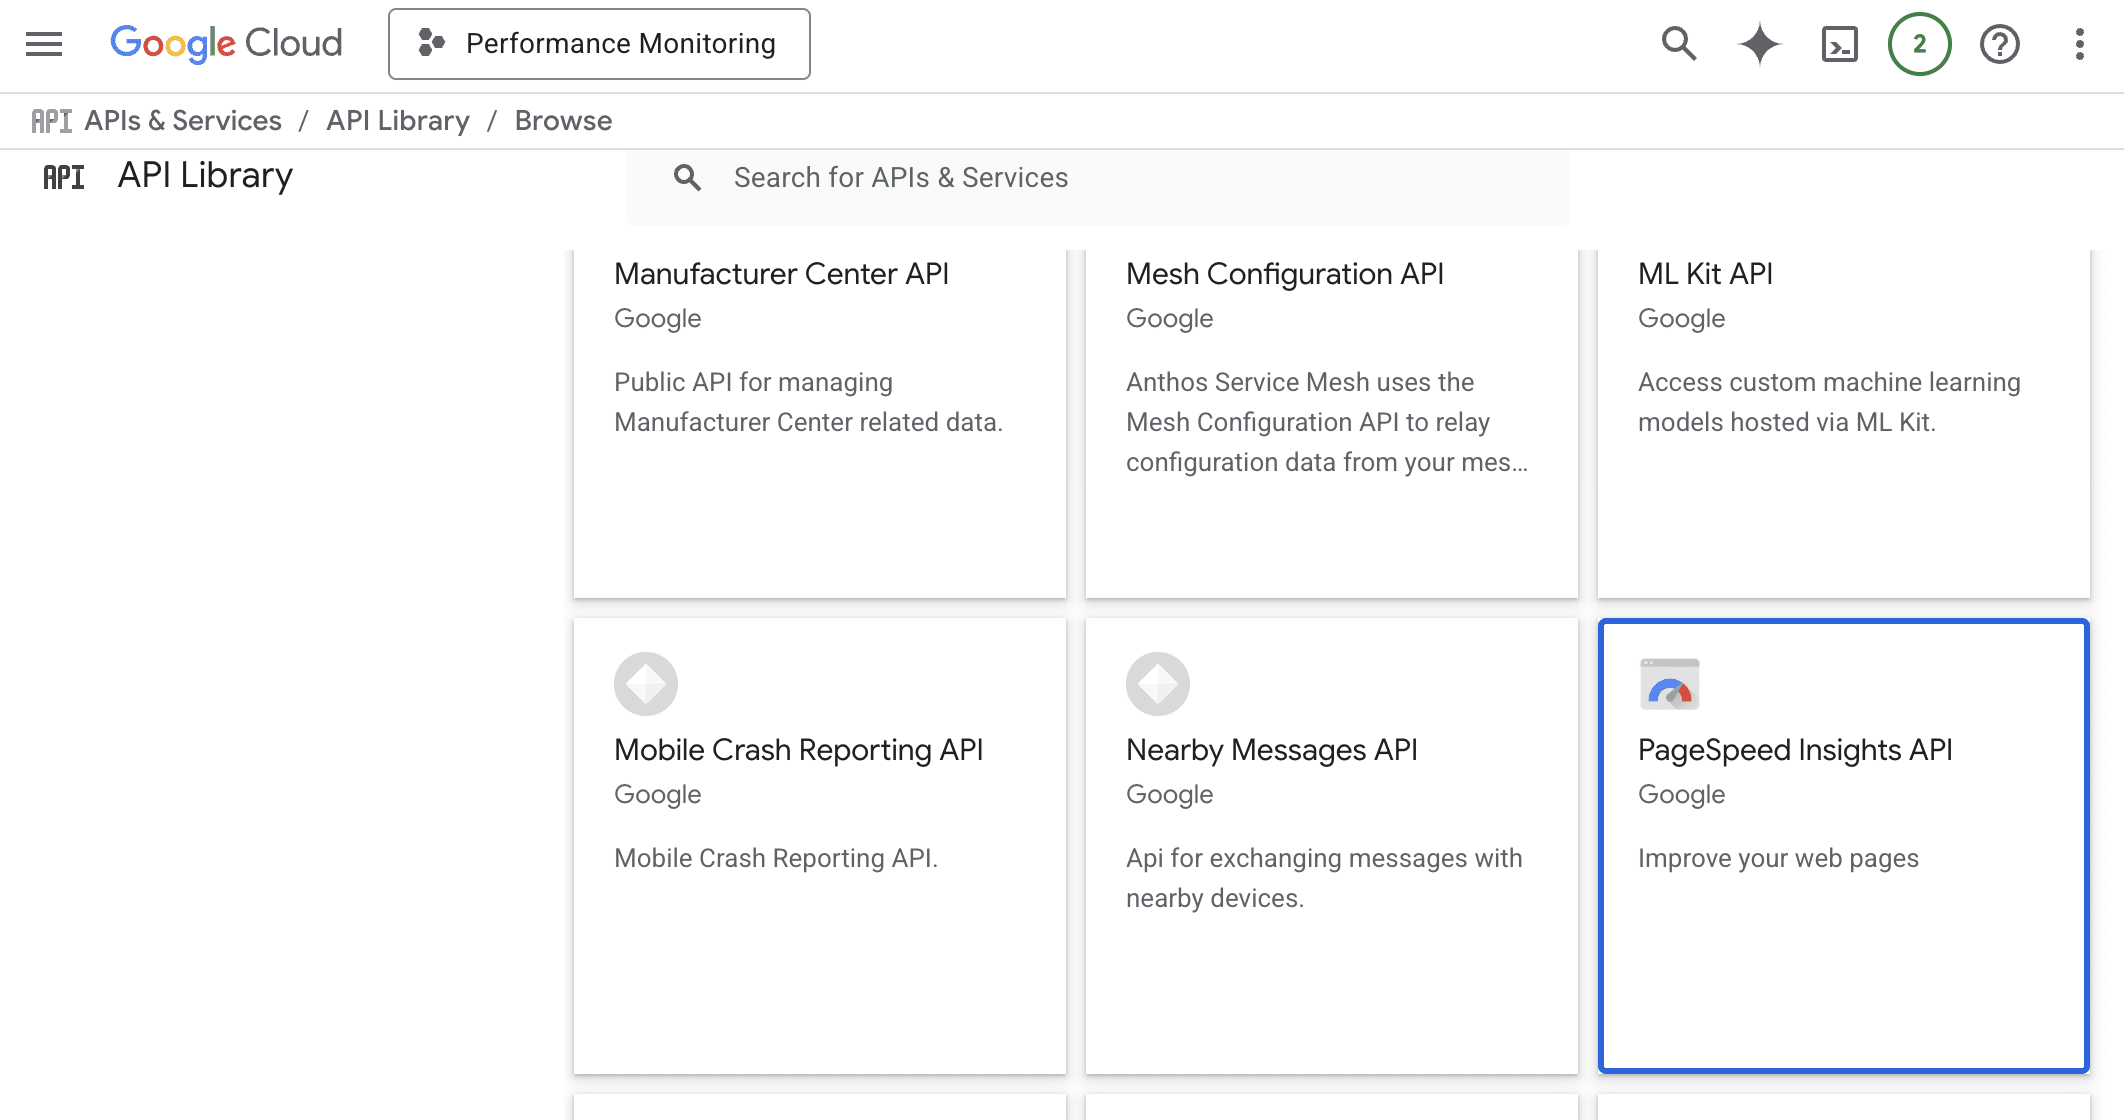Viewport: 2124px width, 1120px height.
Task: Open the navigation hamburger menu
Action: [42, 44]
